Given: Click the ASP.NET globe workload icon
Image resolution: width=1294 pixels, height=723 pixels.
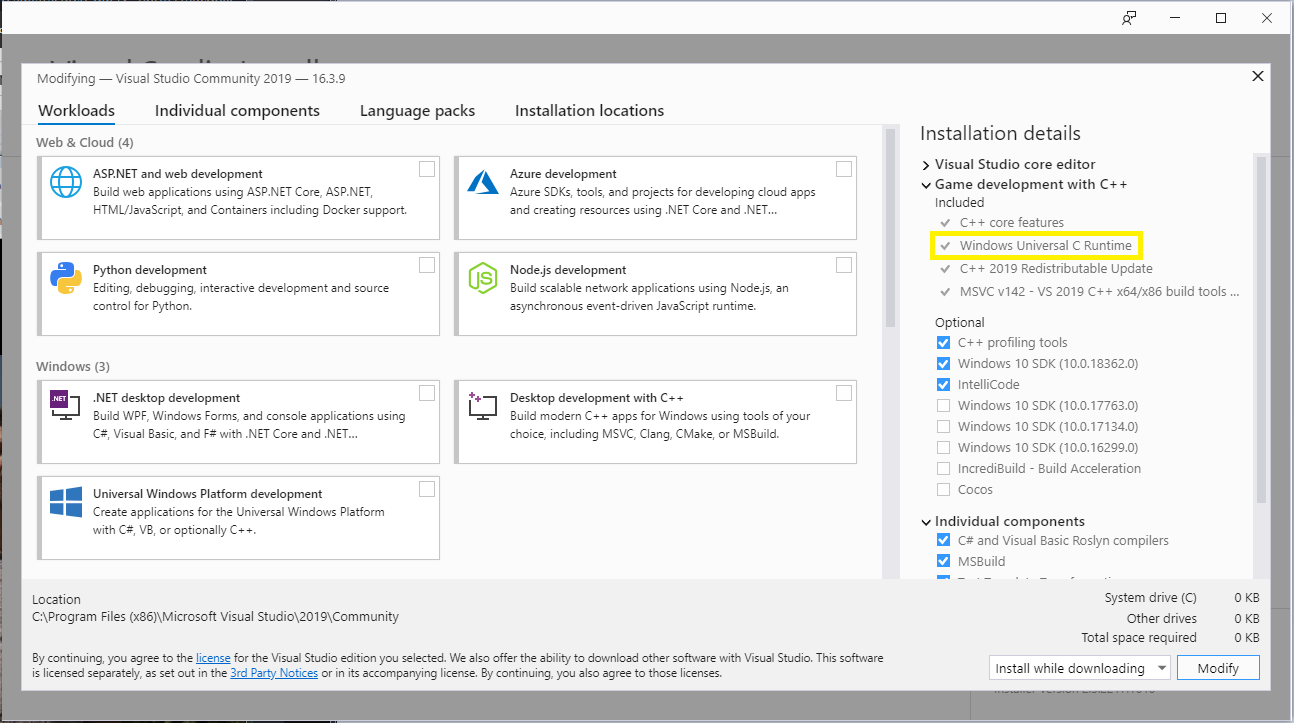Looking at the screenshot, I should pyautogui.click(x=66, y=184).
